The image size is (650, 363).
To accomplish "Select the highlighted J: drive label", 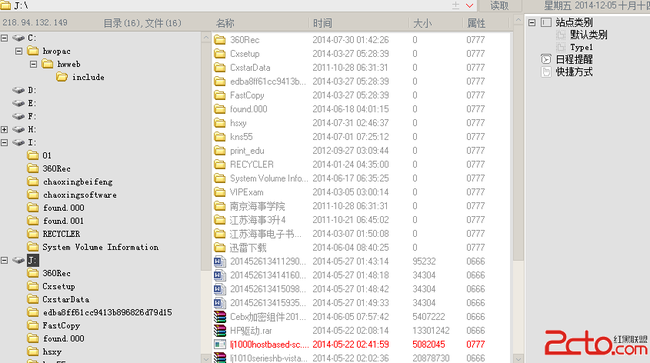I will (x=33, y=260).
